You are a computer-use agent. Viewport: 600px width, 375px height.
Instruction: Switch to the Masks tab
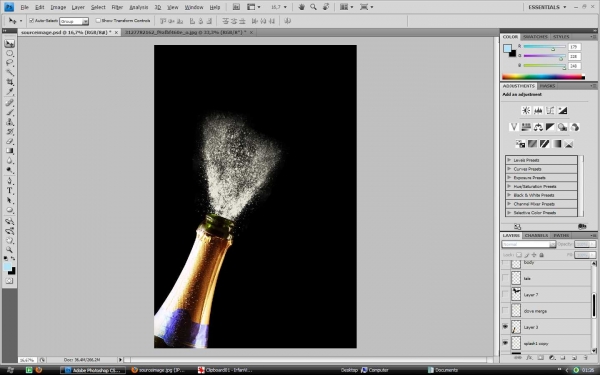click(x=547, y=86)
